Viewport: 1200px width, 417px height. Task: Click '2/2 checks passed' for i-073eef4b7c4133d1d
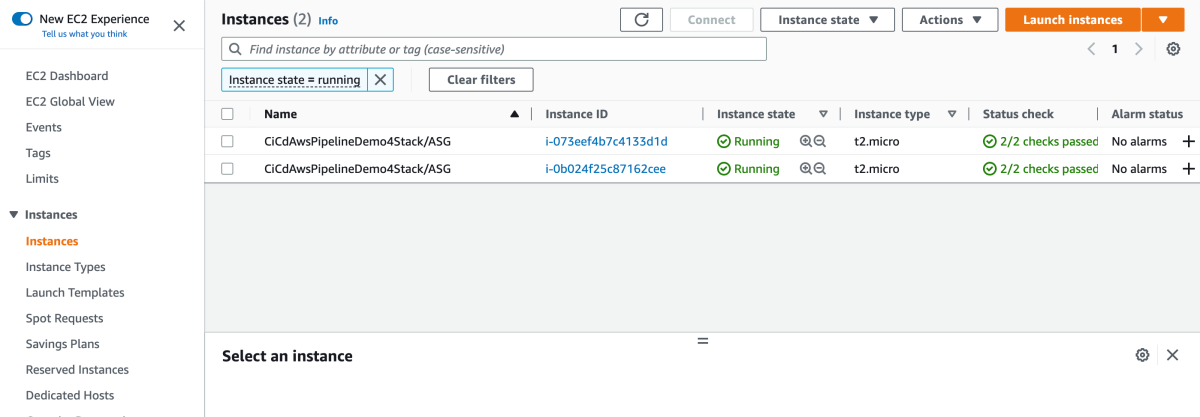(1041, 142)
